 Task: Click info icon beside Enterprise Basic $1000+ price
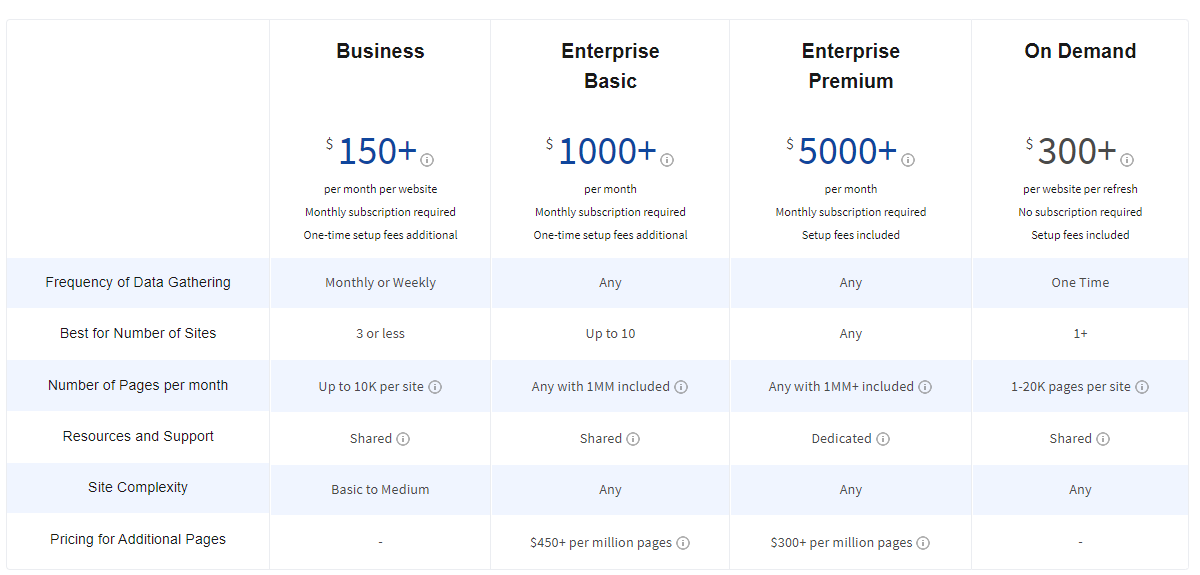[667, 160]
